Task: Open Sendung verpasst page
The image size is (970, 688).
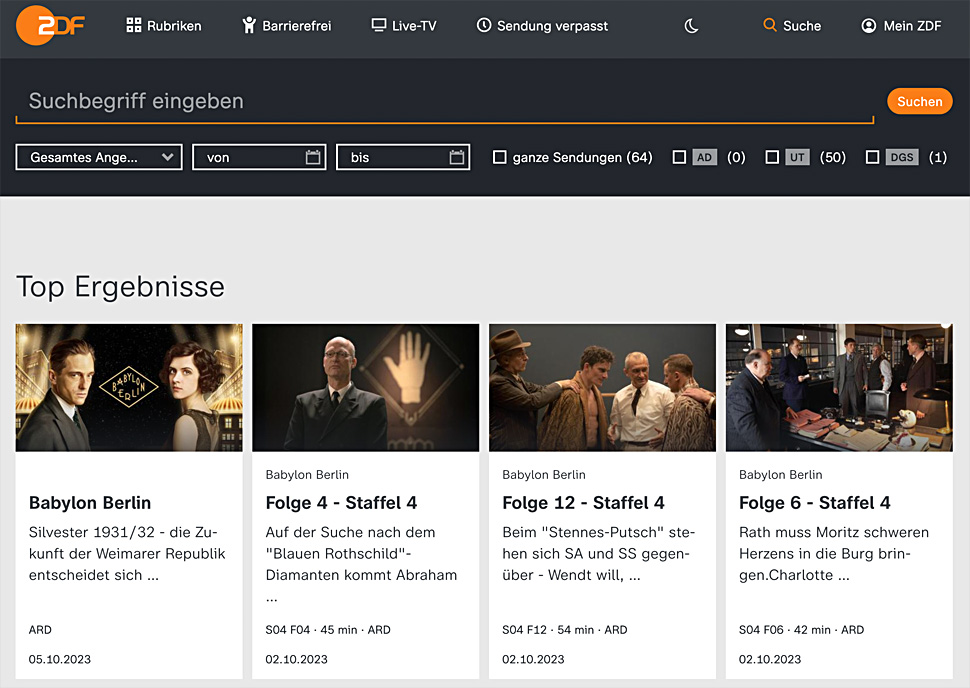Action: point(542,25)
